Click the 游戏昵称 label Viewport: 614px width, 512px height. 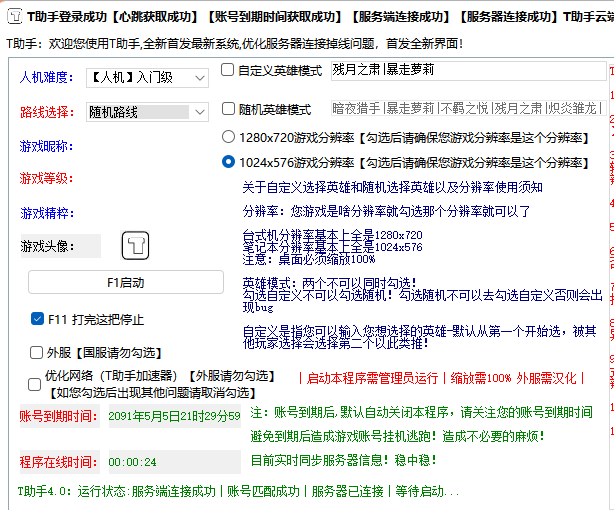click(x=46, y=146)
